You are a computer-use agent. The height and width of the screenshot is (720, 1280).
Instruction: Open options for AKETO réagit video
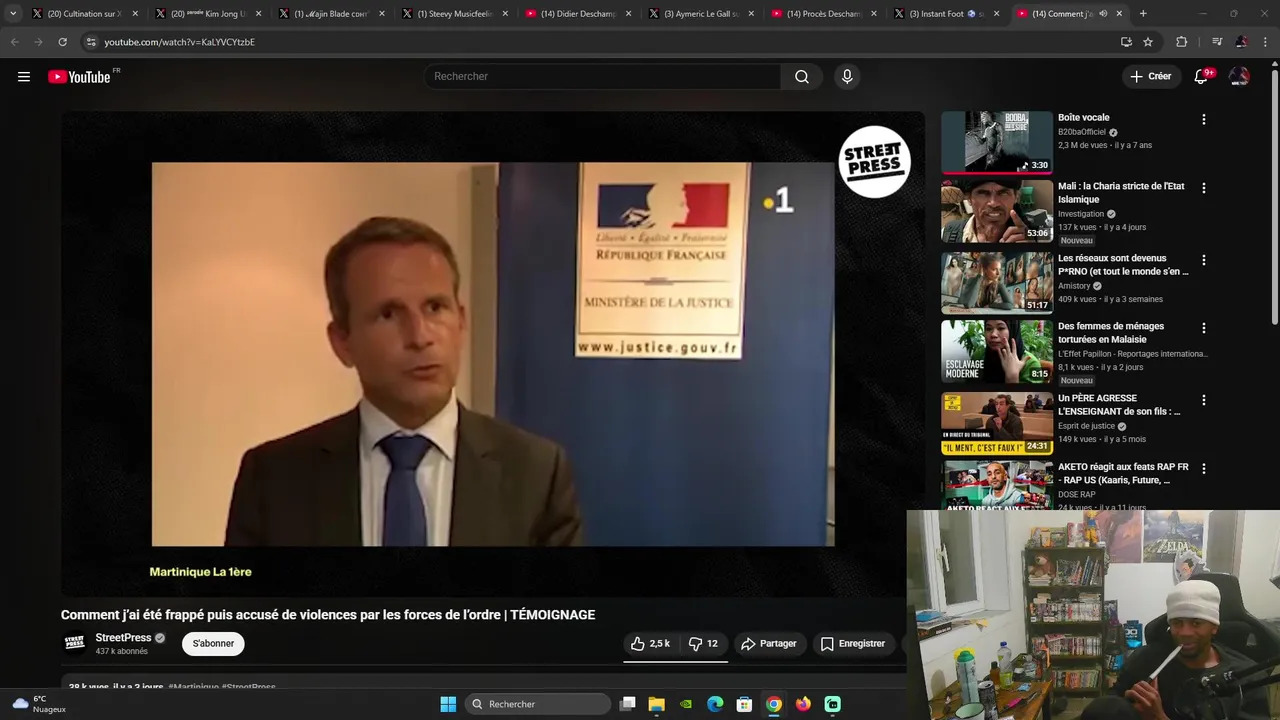(x=1204, y=469)
